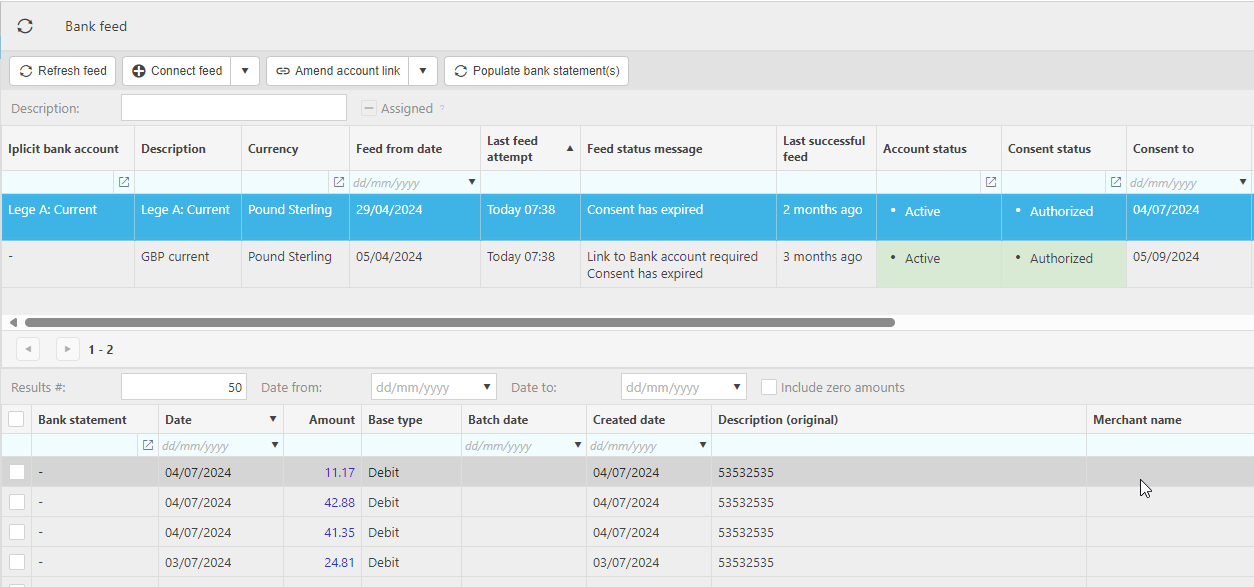Sort by Merchant name column header
This screenshot has width=1254, height=587.
1170,420
